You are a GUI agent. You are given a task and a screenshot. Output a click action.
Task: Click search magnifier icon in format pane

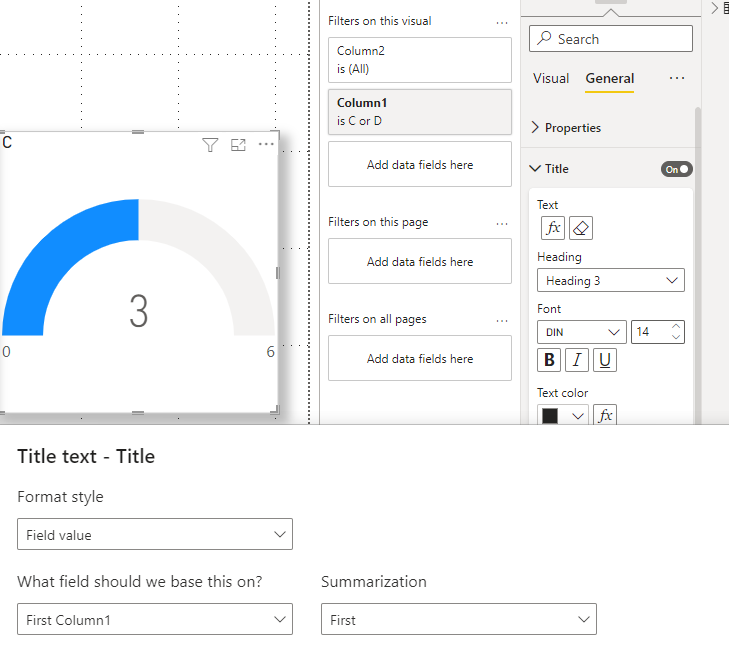point(544,38)
